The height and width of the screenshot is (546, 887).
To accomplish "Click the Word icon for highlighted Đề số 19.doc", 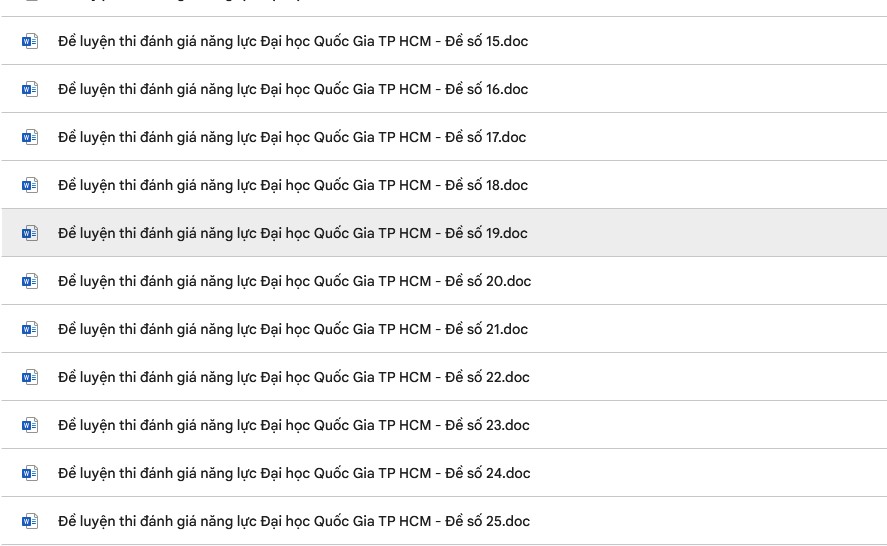I will tap(30, 233).
